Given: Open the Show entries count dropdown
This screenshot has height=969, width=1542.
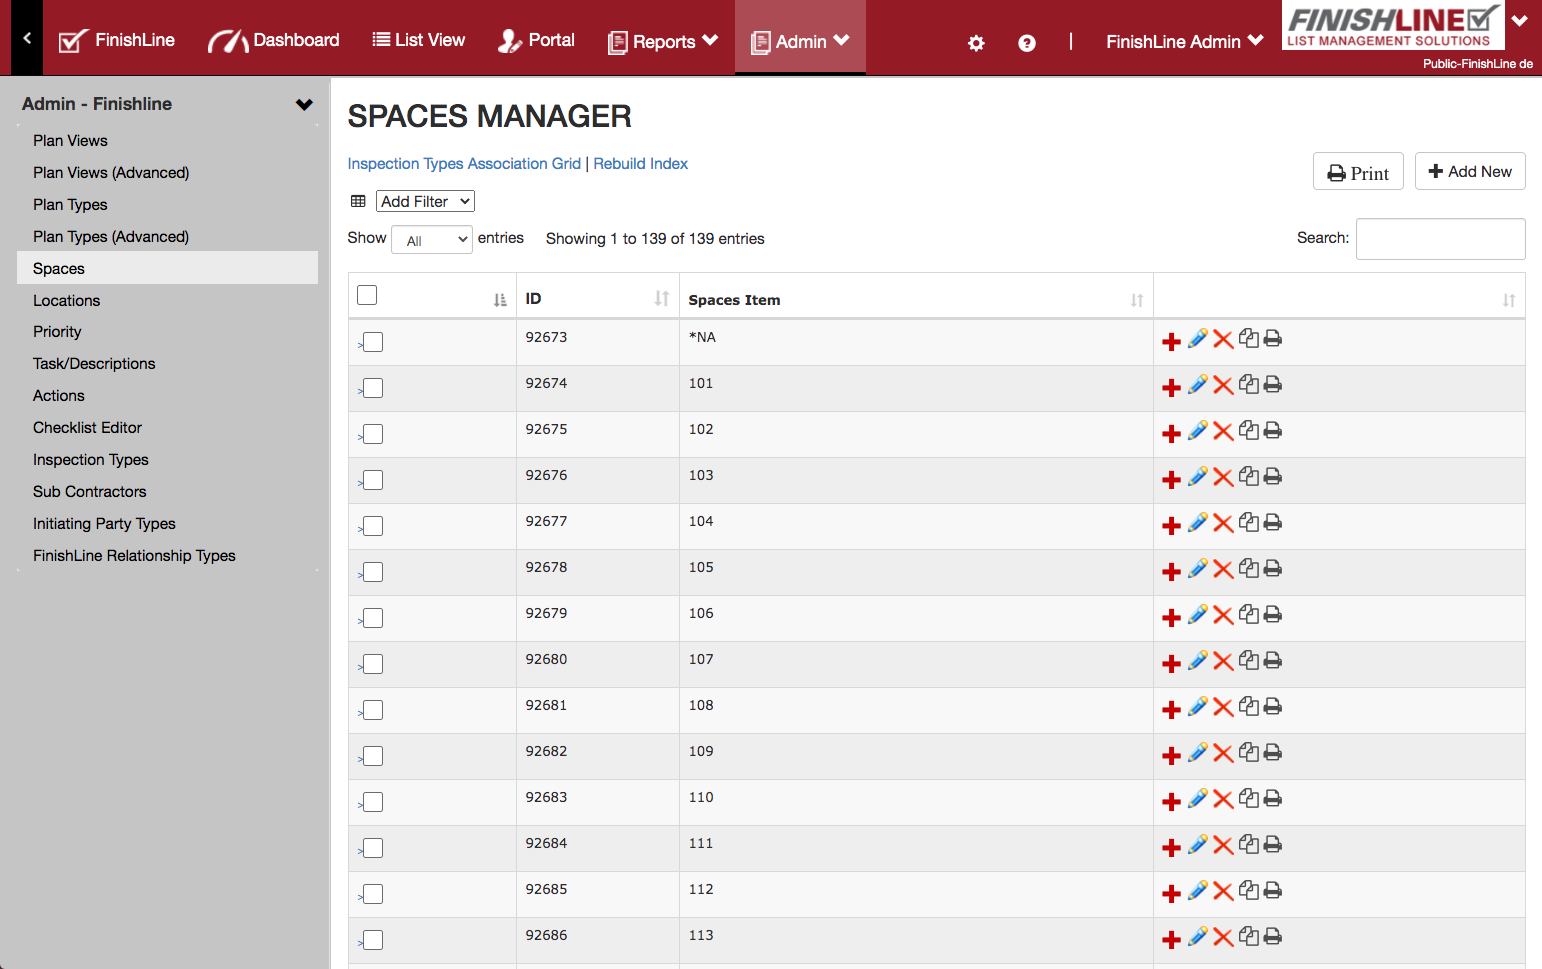Looking at the screenshot, I should tap(432, 240).
